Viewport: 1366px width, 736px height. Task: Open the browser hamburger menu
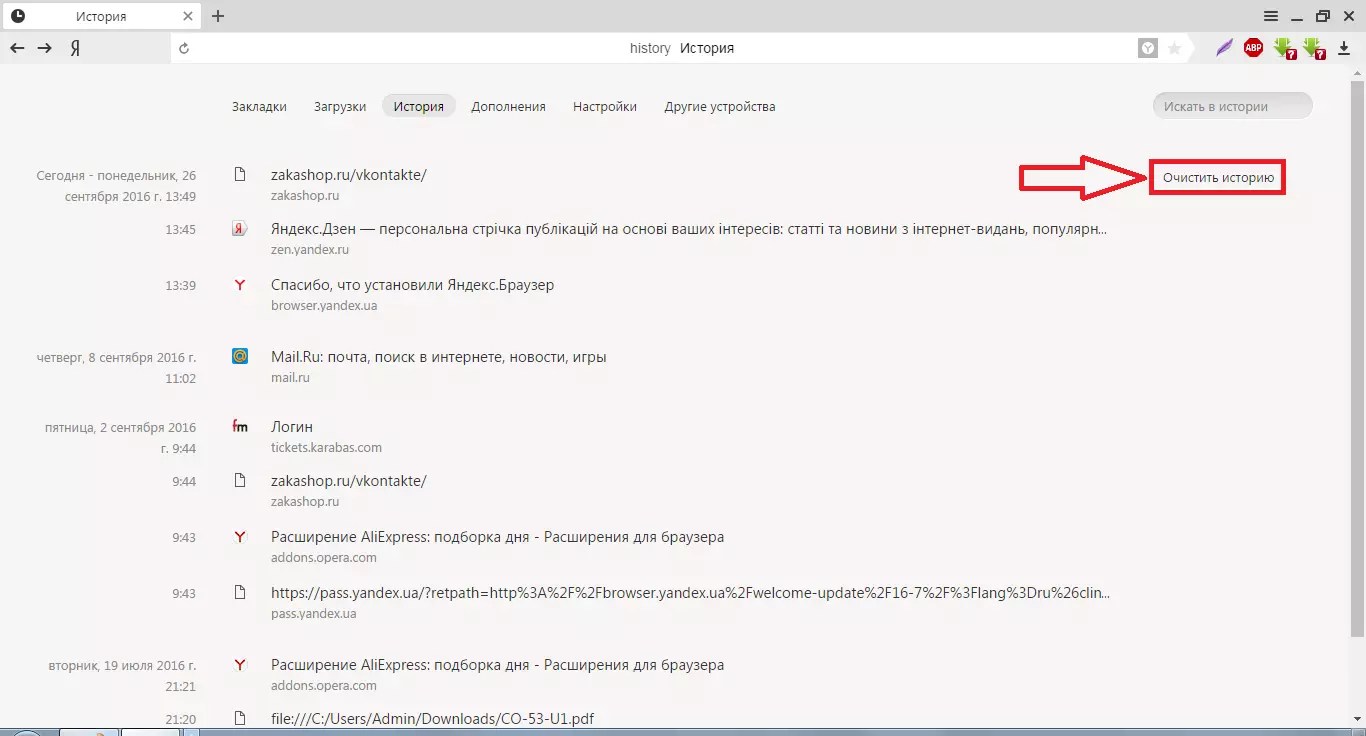[x=1271, y=16]
